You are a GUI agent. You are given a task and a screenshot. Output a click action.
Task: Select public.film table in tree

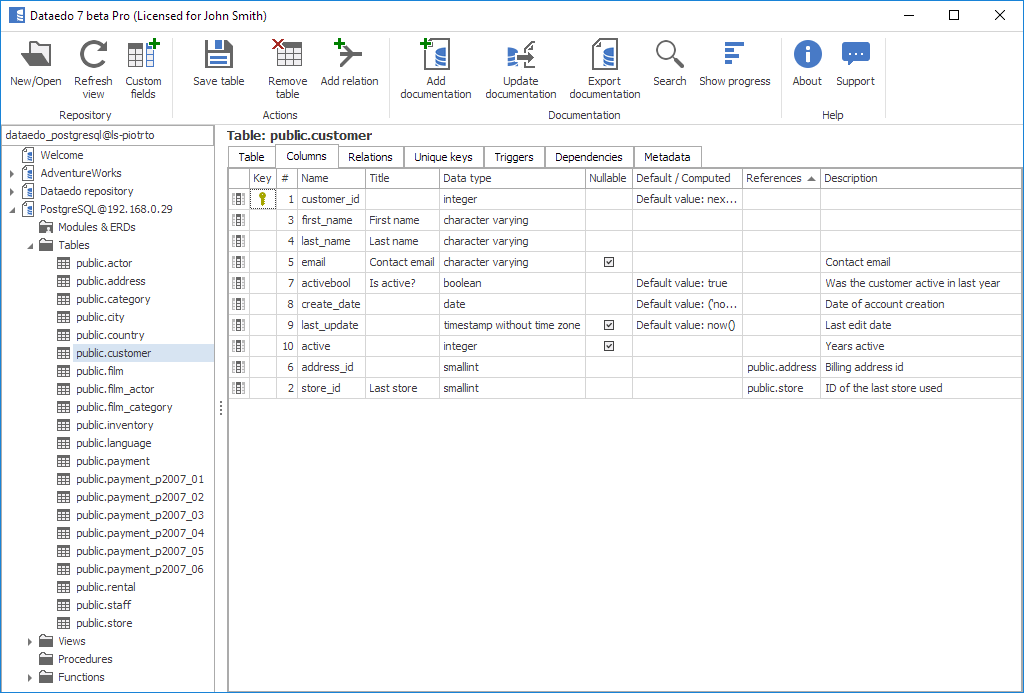(99, 371)
